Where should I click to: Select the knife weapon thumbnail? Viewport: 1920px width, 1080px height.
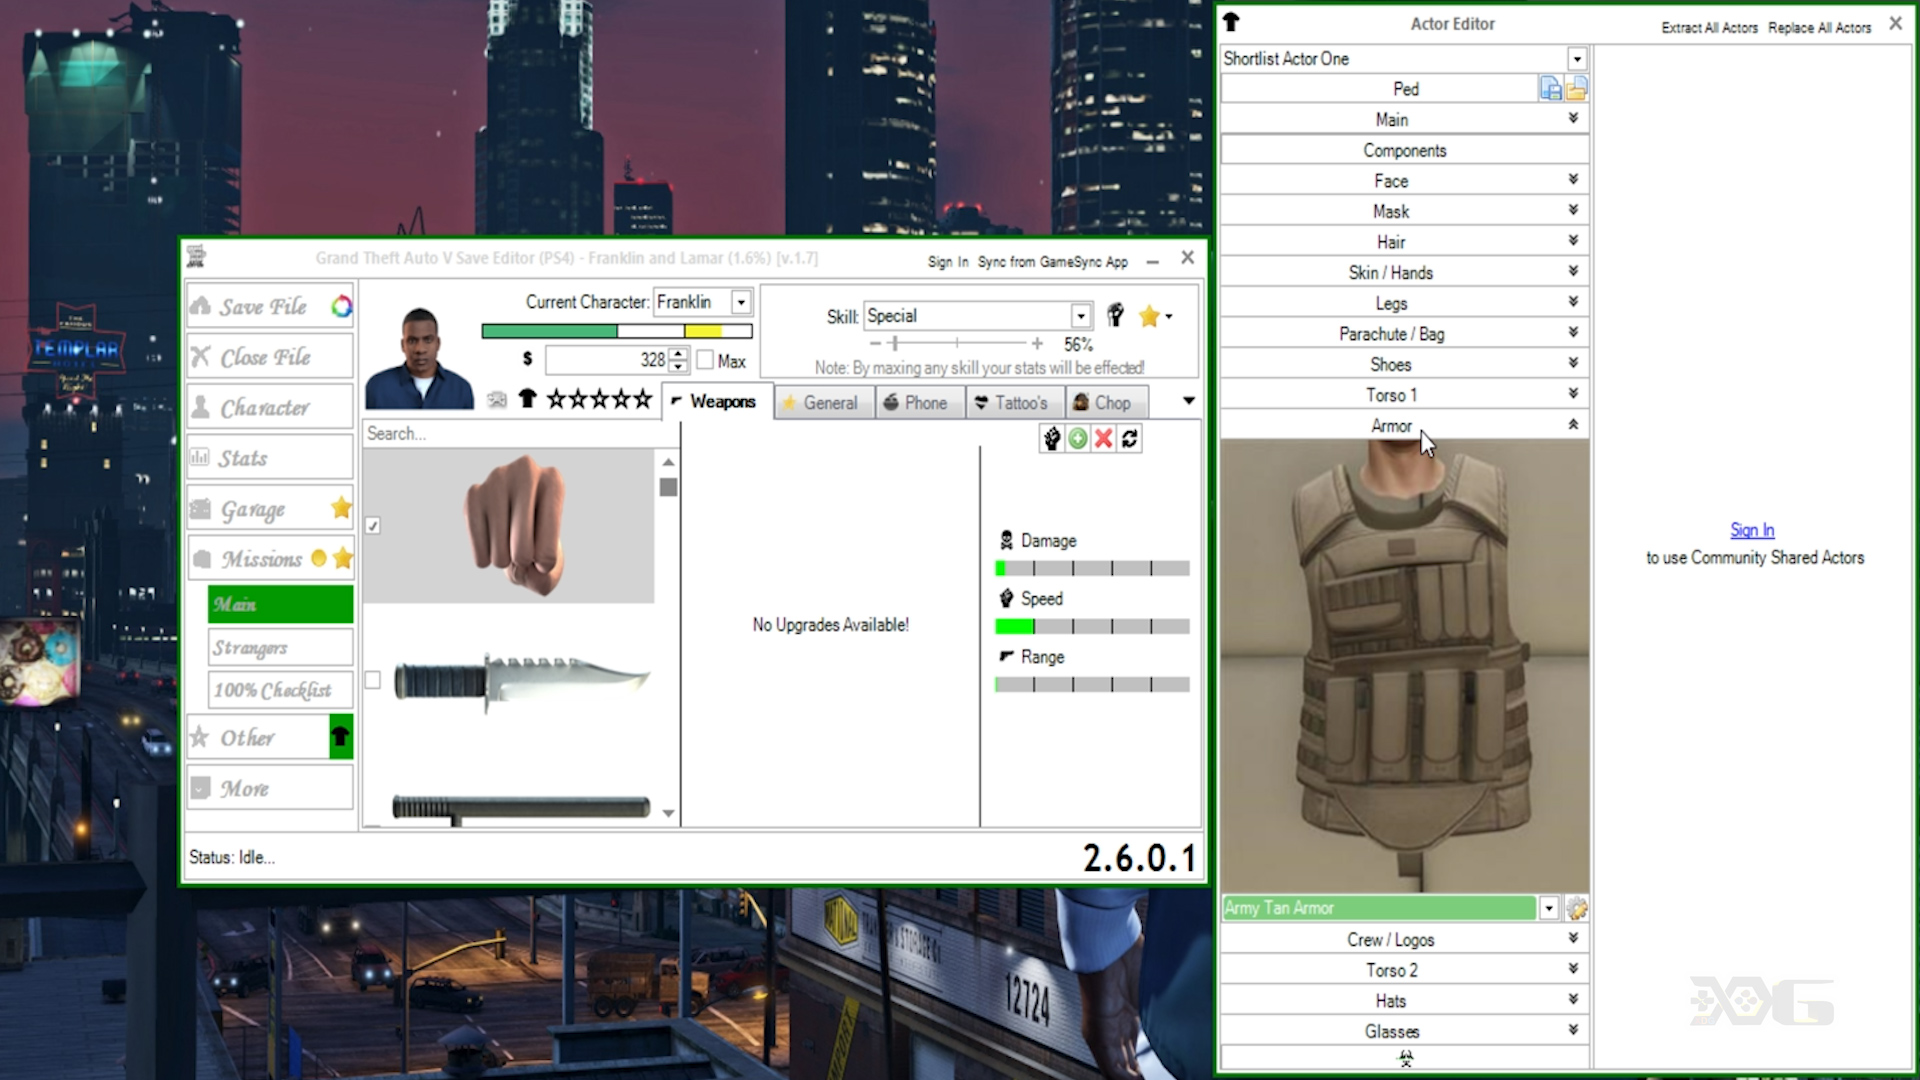(x=521, y=680)
